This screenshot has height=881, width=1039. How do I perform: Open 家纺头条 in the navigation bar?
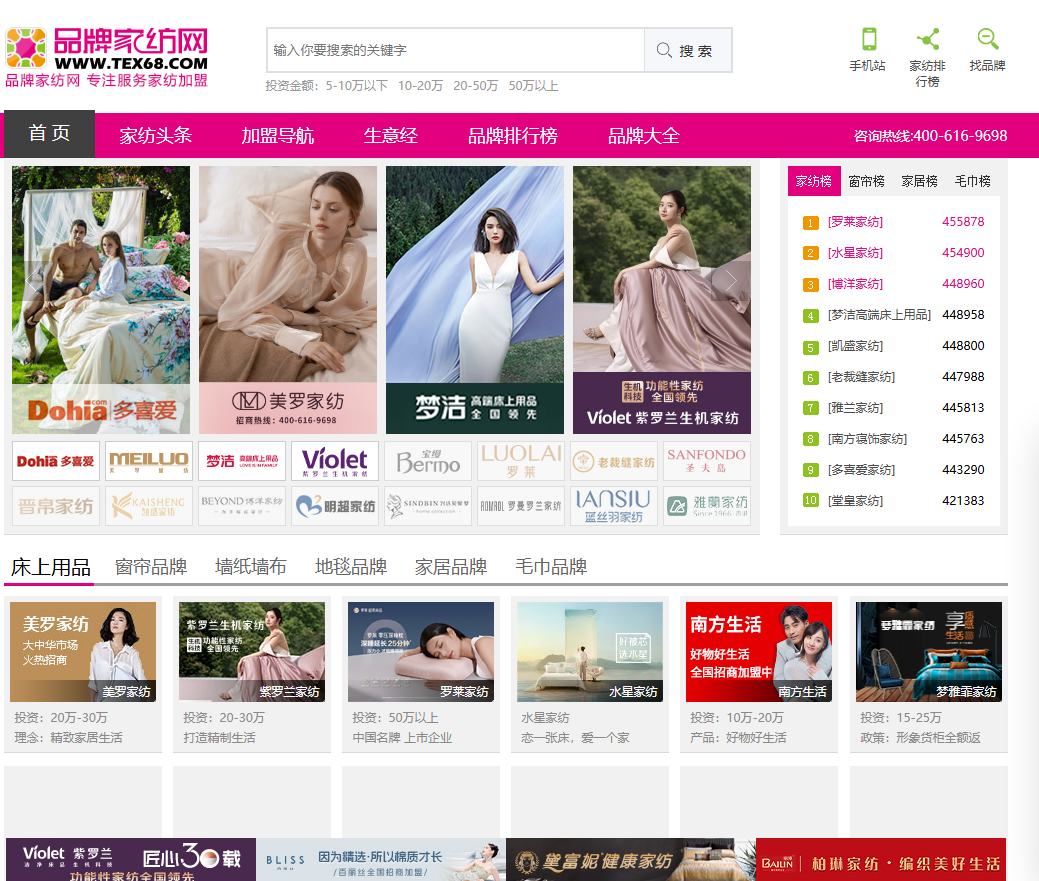(156, 136)
